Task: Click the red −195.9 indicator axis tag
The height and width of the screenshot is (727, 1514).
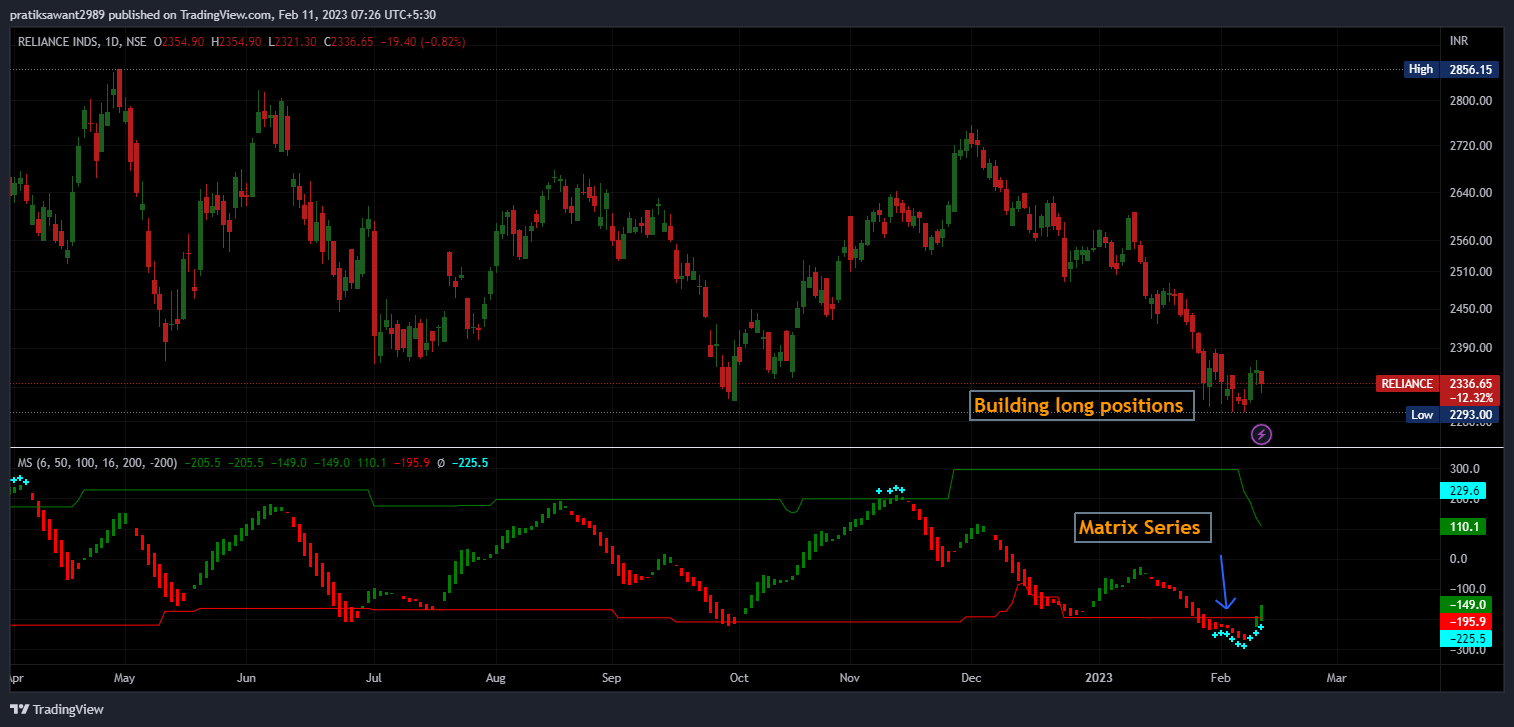Action: point(1467,622)
